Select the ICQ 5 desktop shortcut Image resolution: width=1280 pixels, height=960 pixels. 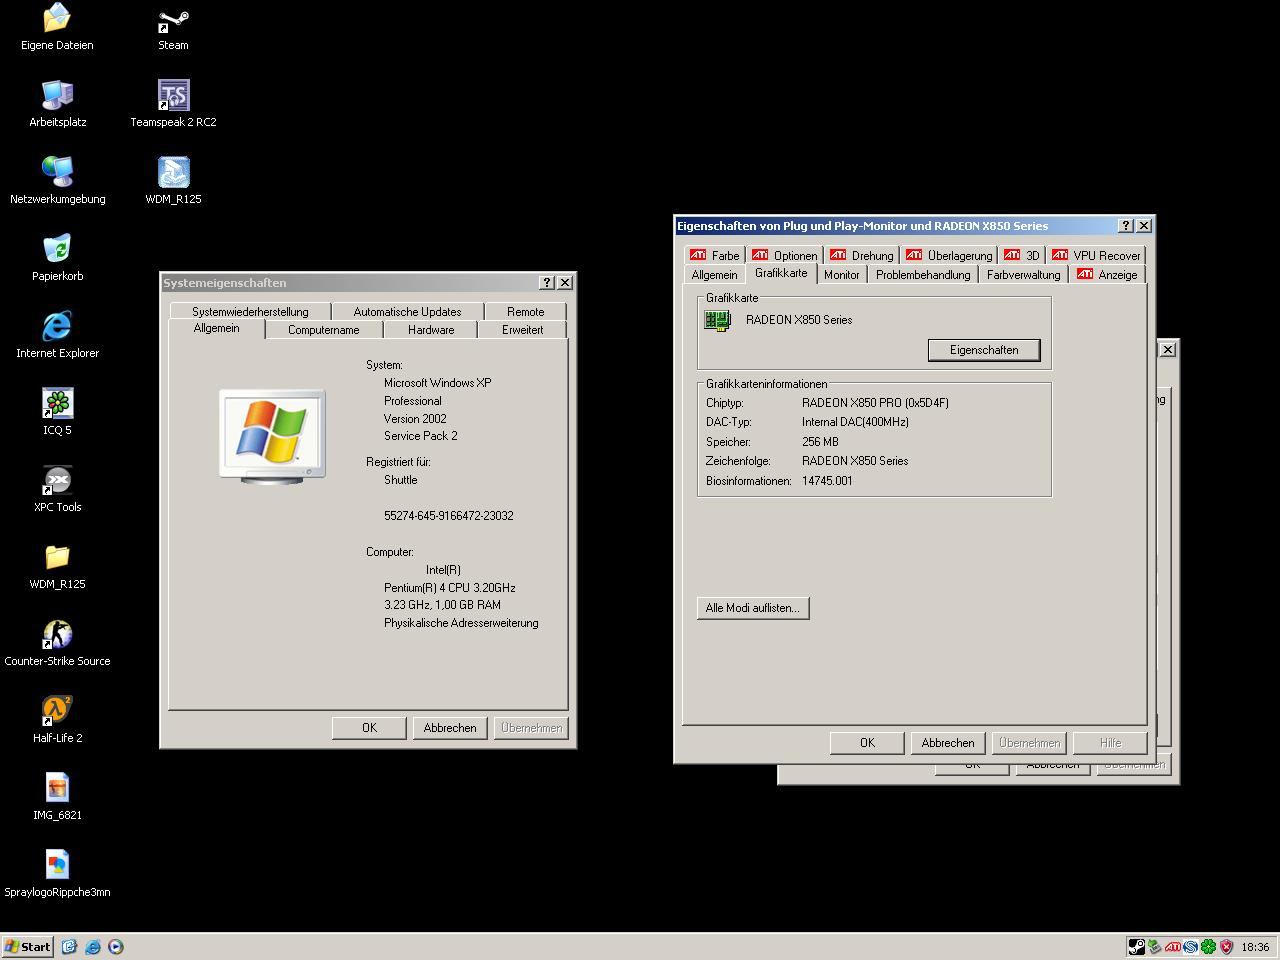pyautogui.click(x=57, y=412)
